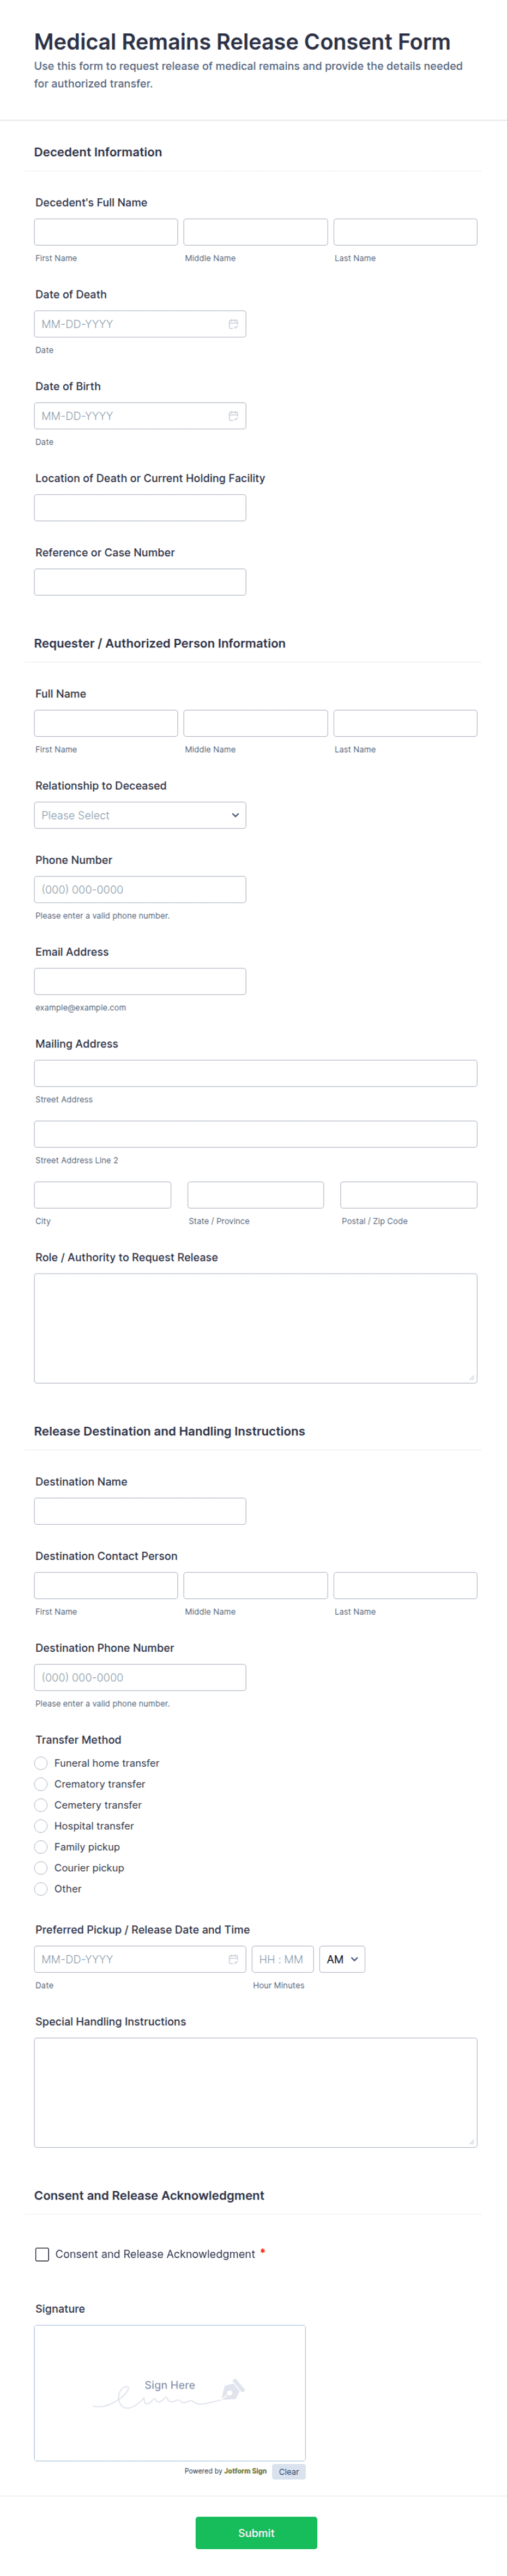Select the Postal / Zip Code field

[x=408, y=1194]
